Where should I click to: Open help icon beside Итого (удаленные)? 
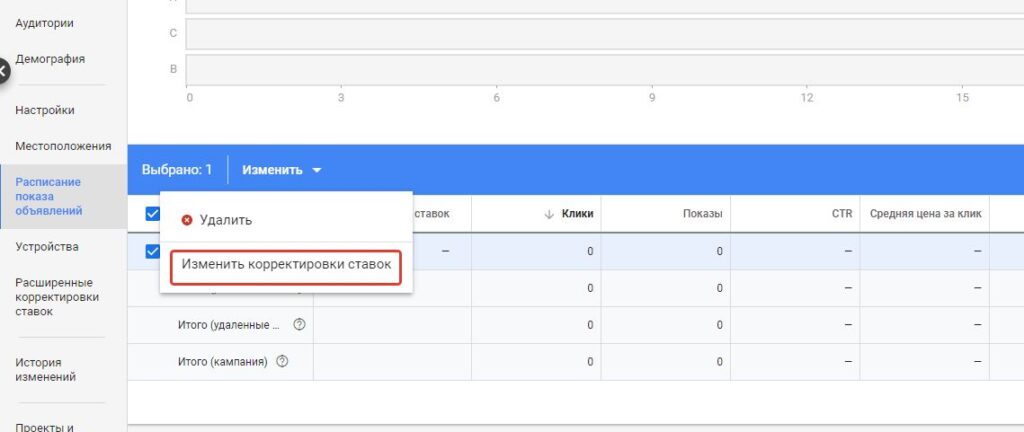(x=299, y=324)
